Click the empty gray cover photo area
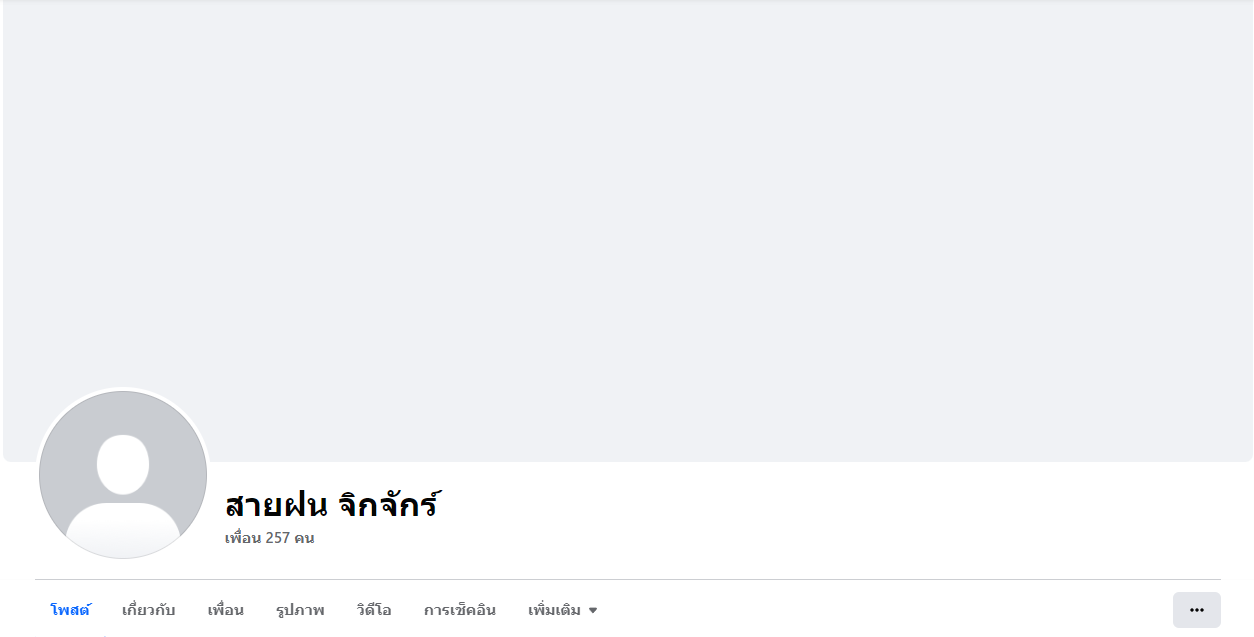This screenshot has width=1254, height=637. tap(628, 200)
